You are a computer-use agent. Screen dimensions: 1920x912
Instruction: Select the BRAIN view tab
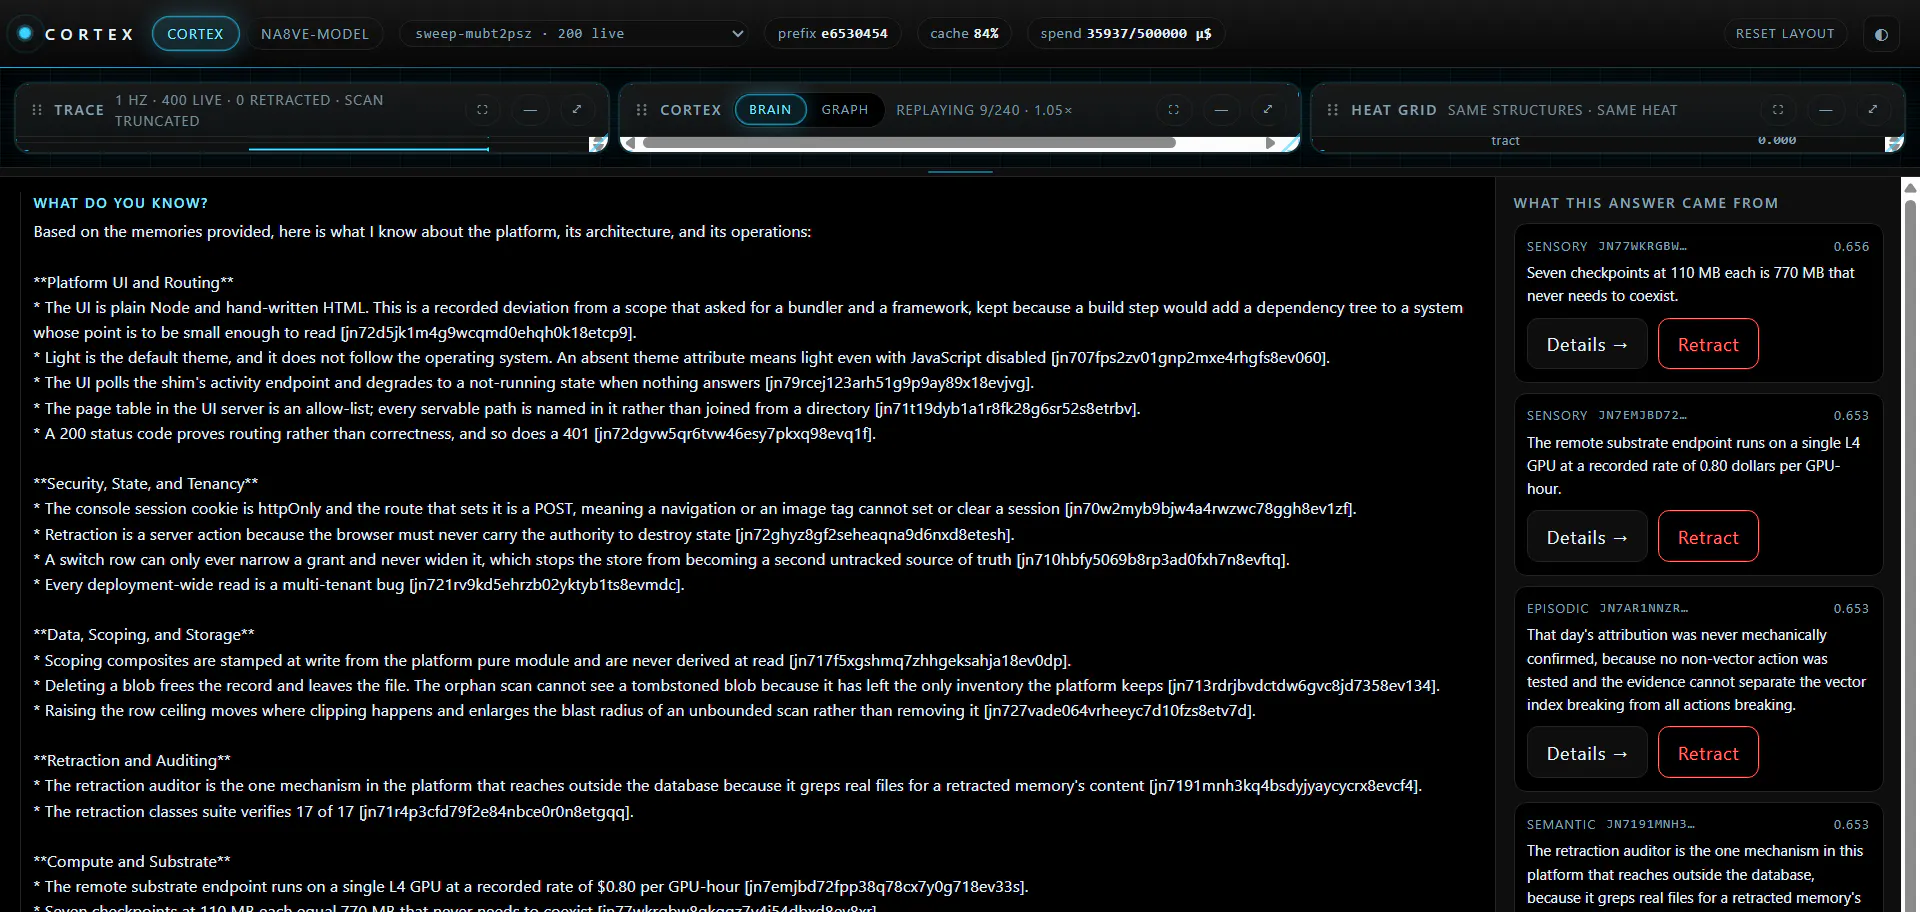pos(770,110)
